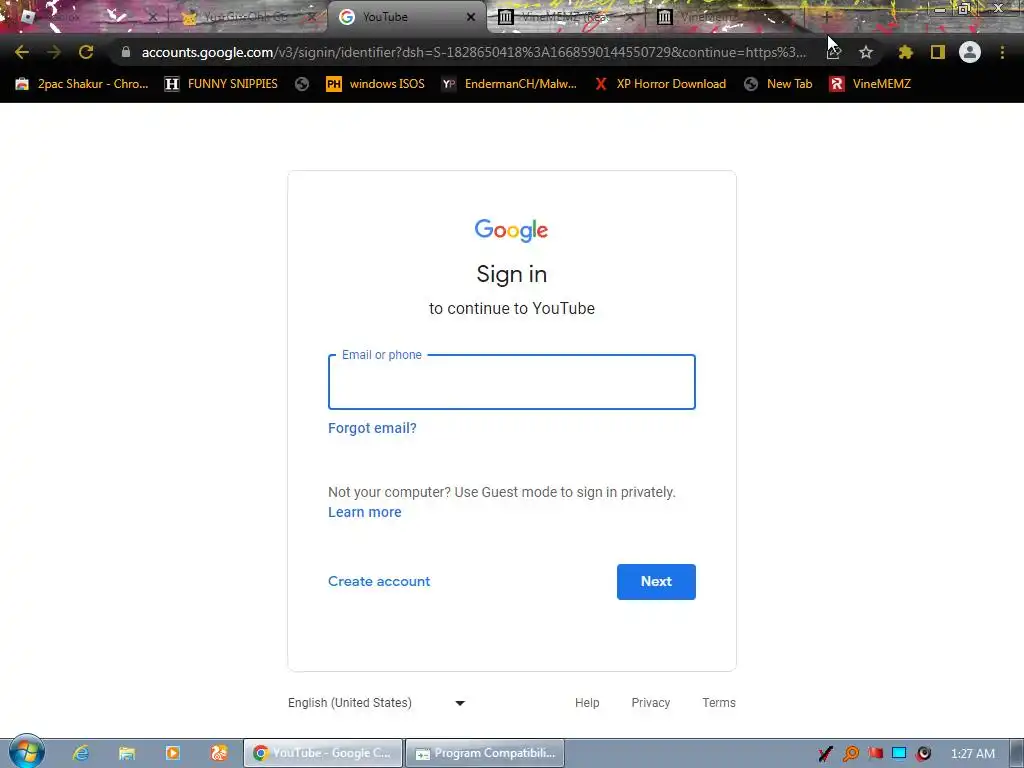The image size is (1024, 768).
Task: Launch Internet Explorer from the taskbar
Action: tap(81, 753)
